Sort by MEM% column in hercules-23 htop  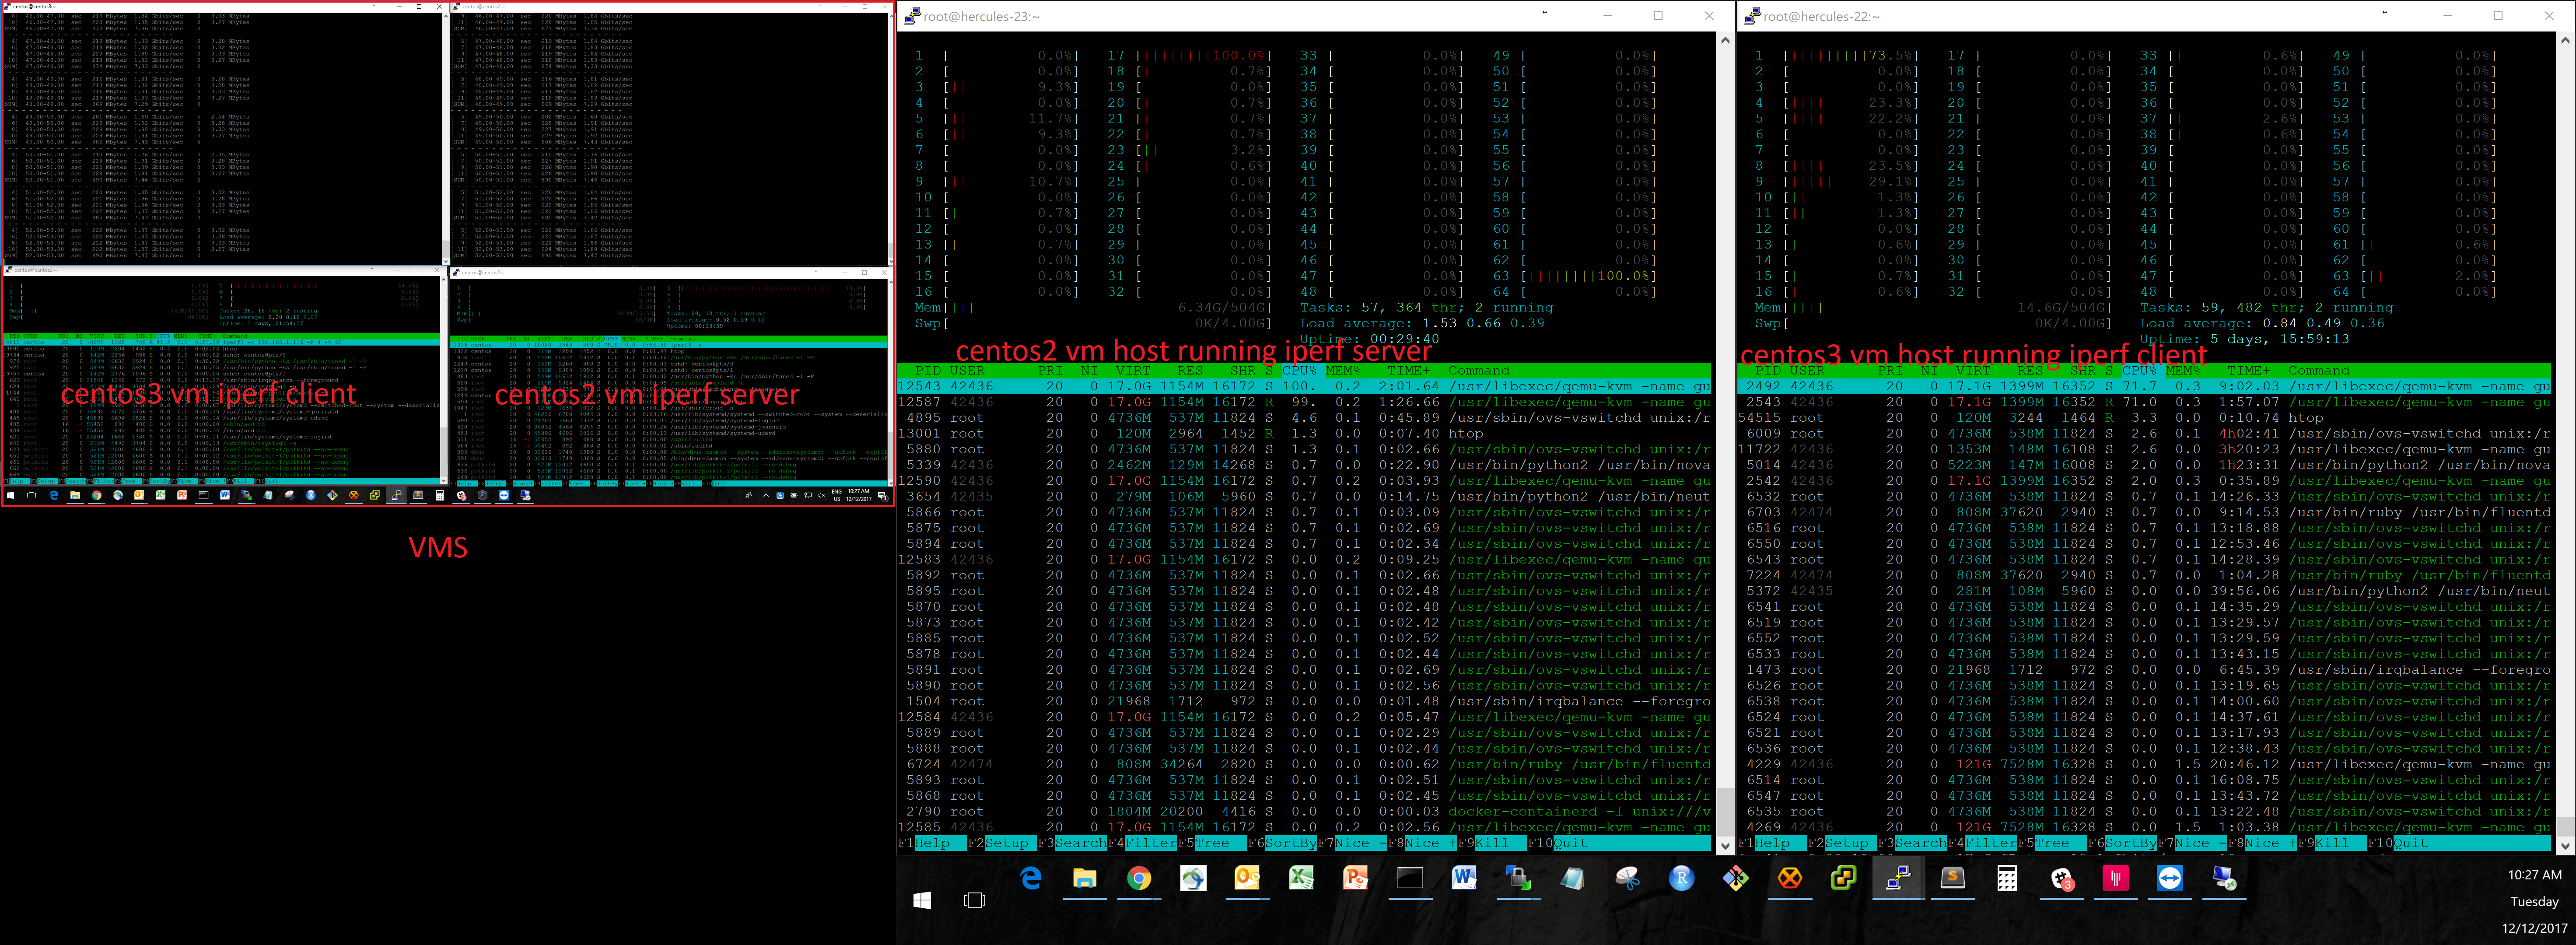click(x=1343, y=370)
